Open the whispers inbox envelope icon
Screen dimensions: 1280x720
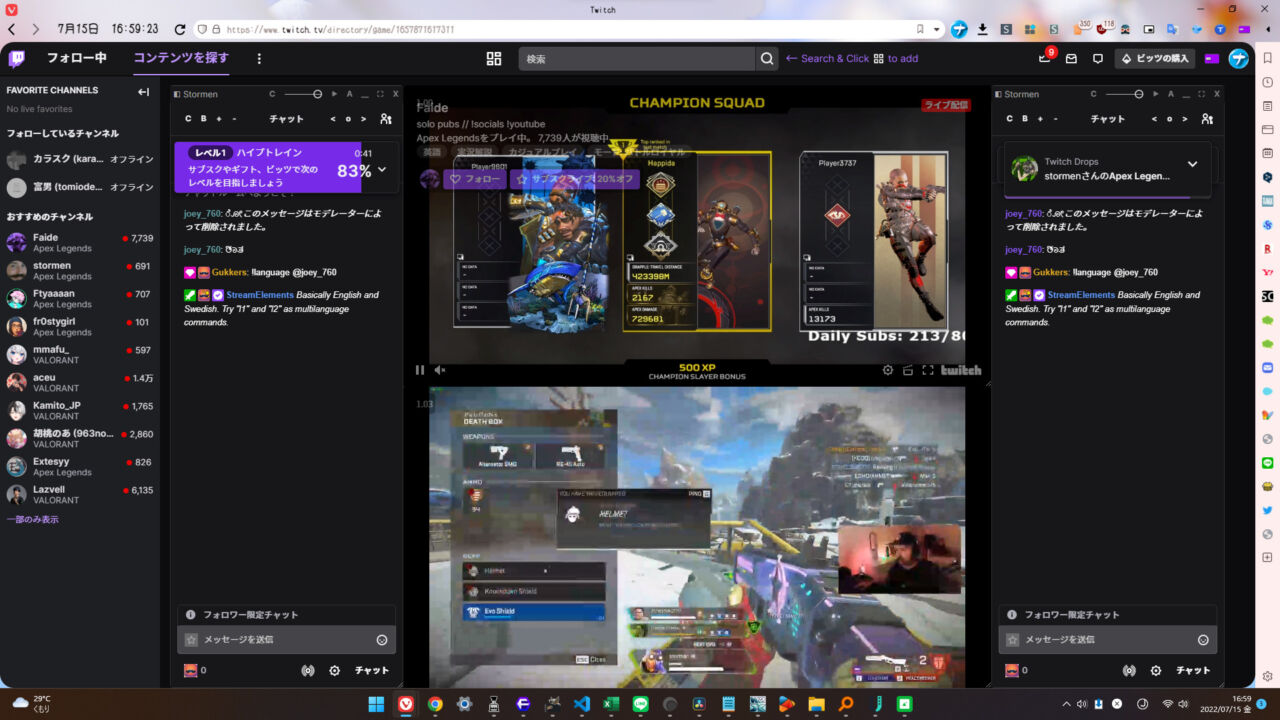point(1071,58)
